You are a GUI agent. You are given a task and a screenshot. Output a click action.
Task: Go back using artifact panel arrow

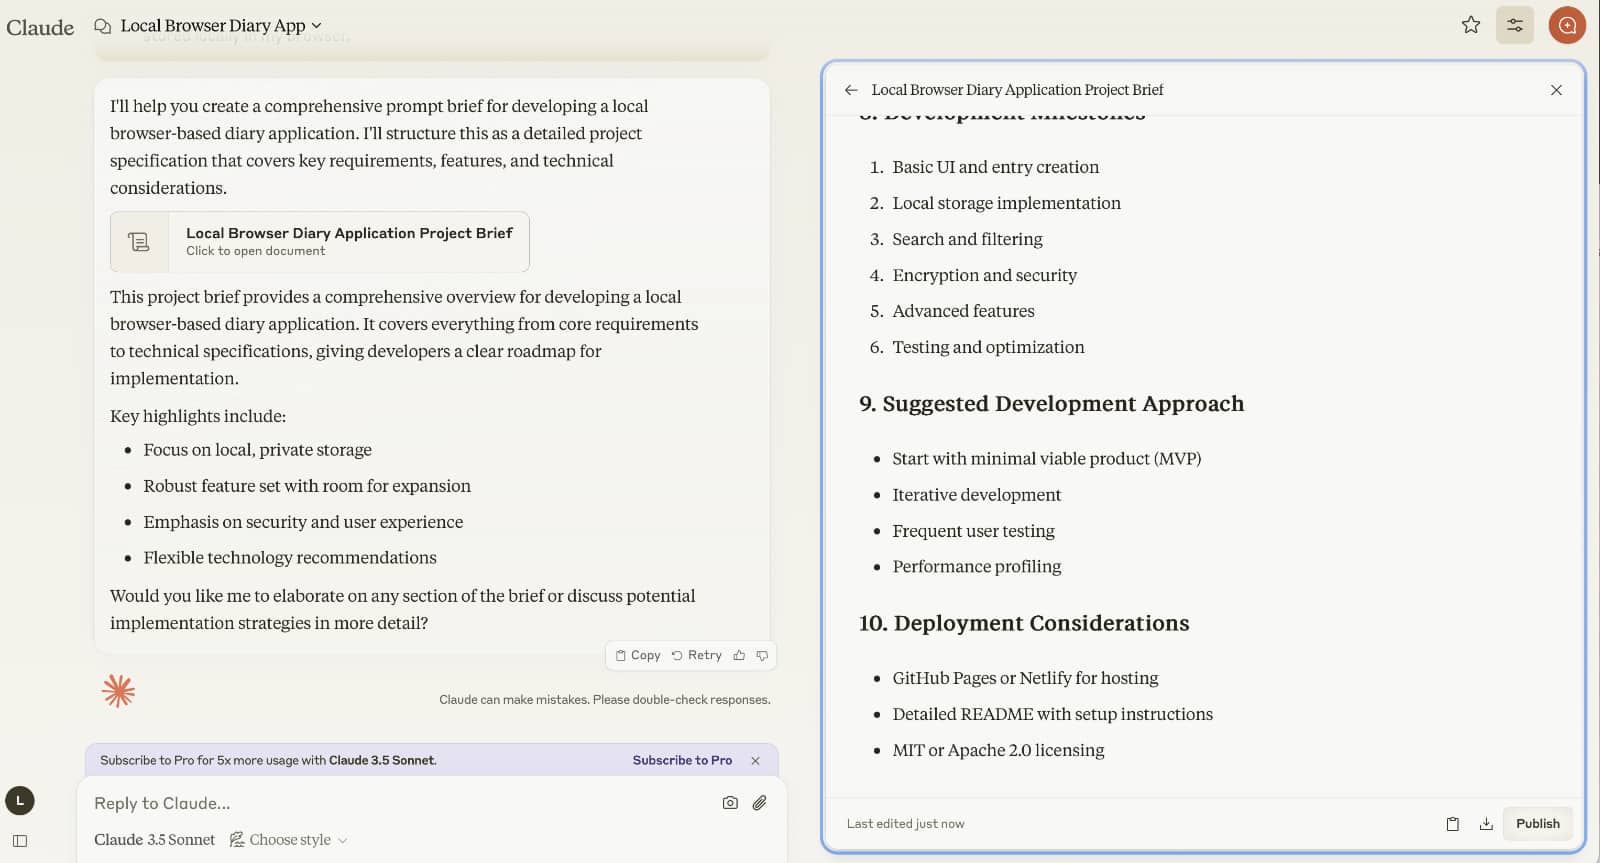click(x=851, y=90)
